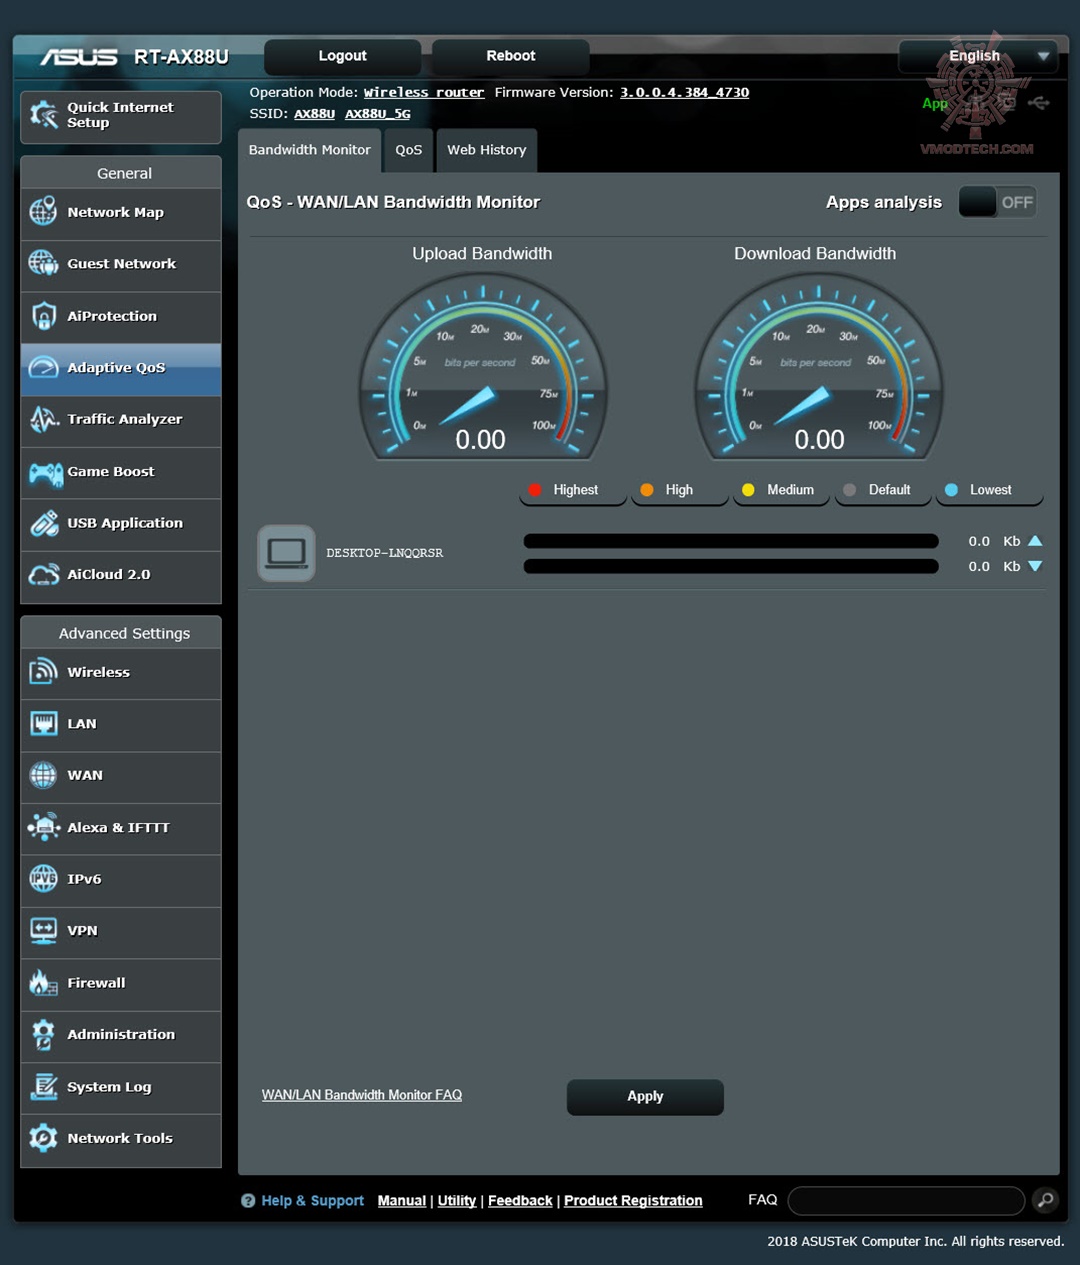Switch to the QoS tab
This screenshot has width=1080, height=1265.
coord(408,150)
